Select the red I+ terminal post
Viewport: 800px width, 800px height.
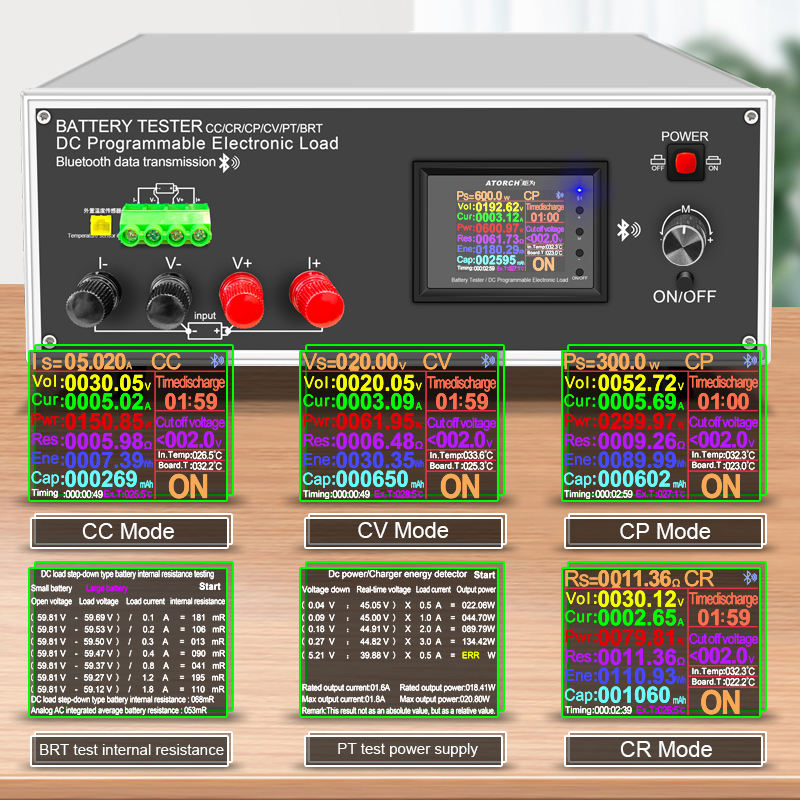(316, 299)
